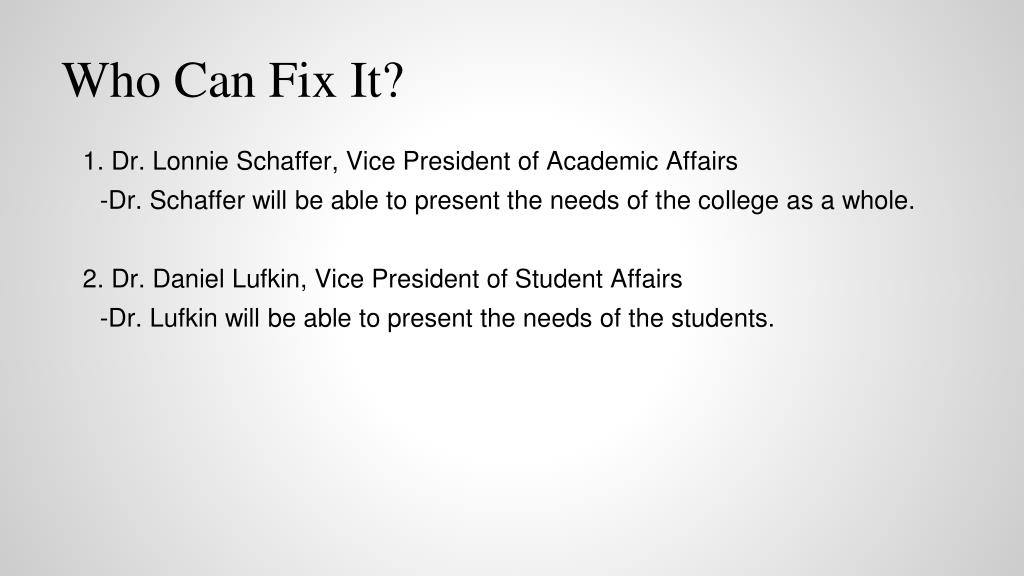
Task: Click the word 'college' in first sub-point
Action: point(738,201)
